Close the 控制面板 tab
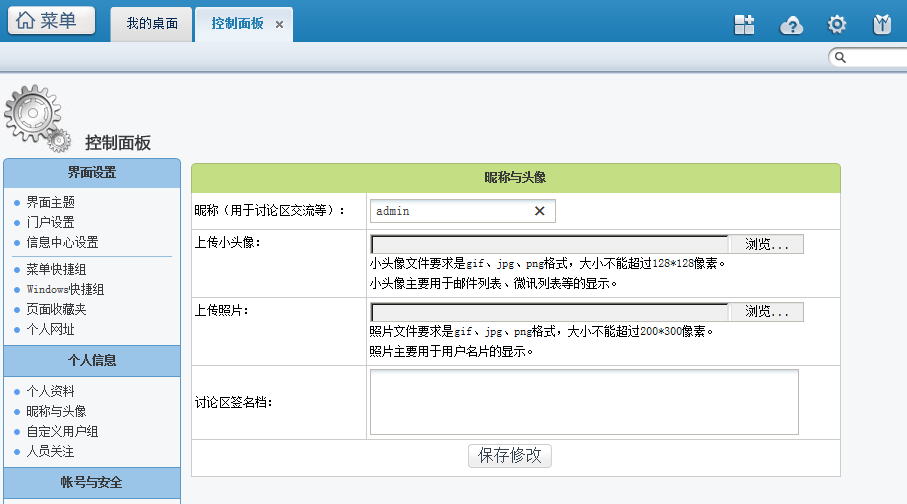Screen dimensions: 907x504 pos(279,24)
